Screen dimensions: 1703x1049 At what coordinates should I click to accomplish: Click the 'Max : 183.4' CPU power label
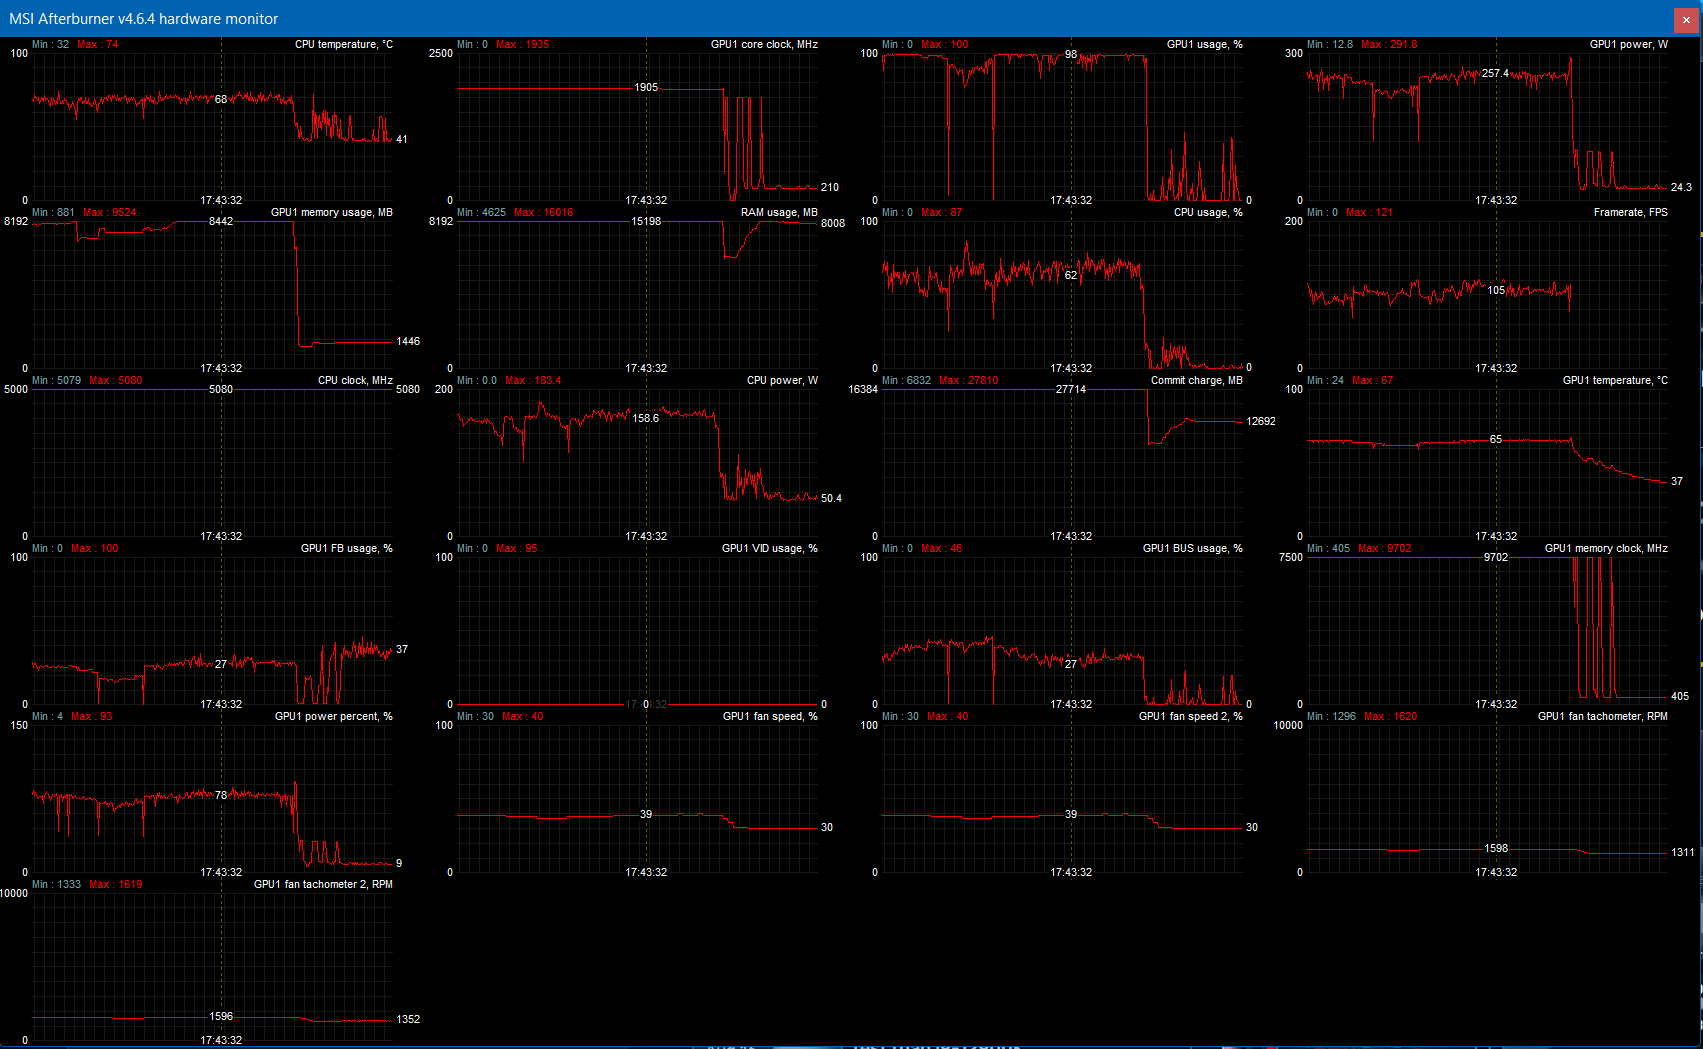coord(533,380)
